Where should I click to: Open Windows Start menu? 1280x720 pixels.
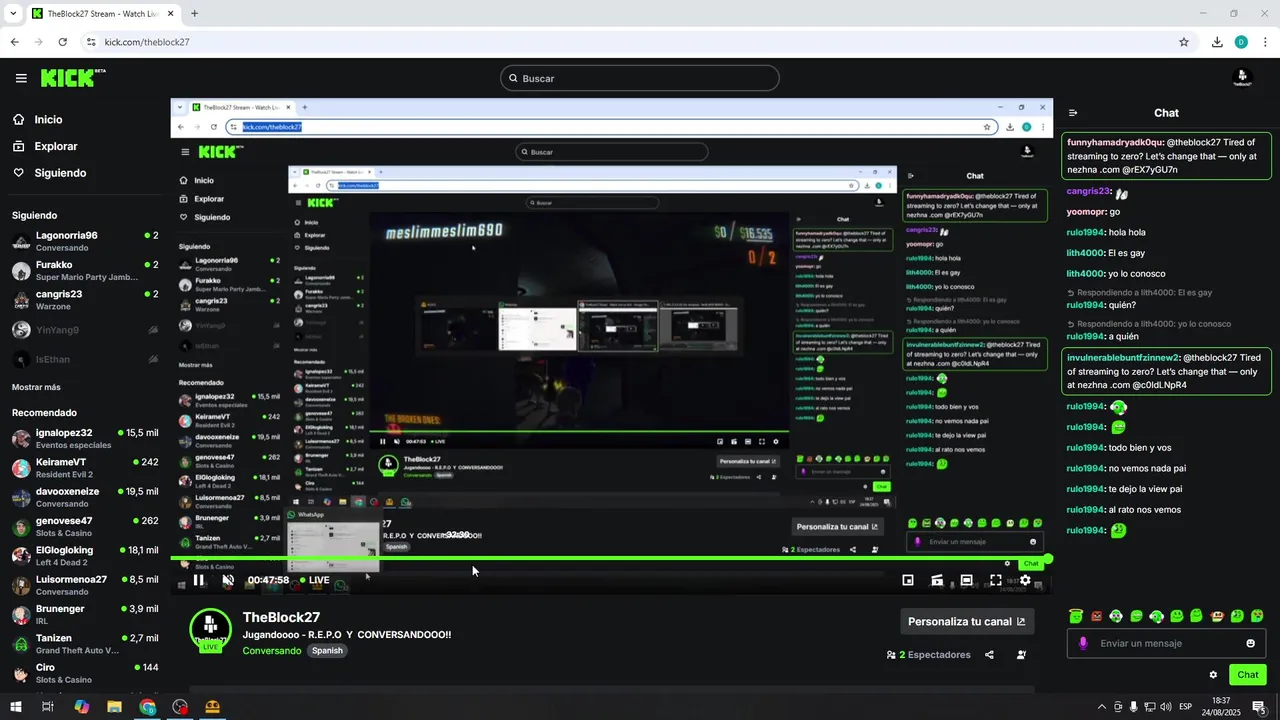click(x=15, y=707)
